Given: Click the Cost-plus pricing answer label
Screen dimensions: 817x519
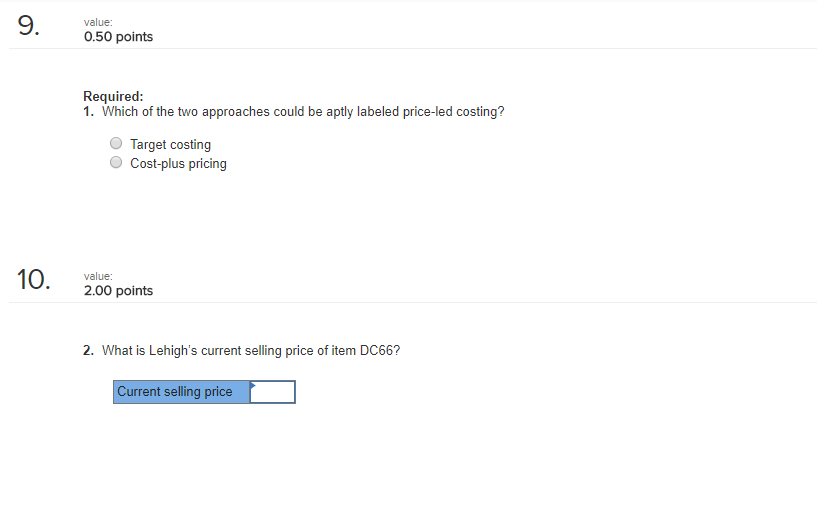Looking at the screenshot, I should point(178,164).
